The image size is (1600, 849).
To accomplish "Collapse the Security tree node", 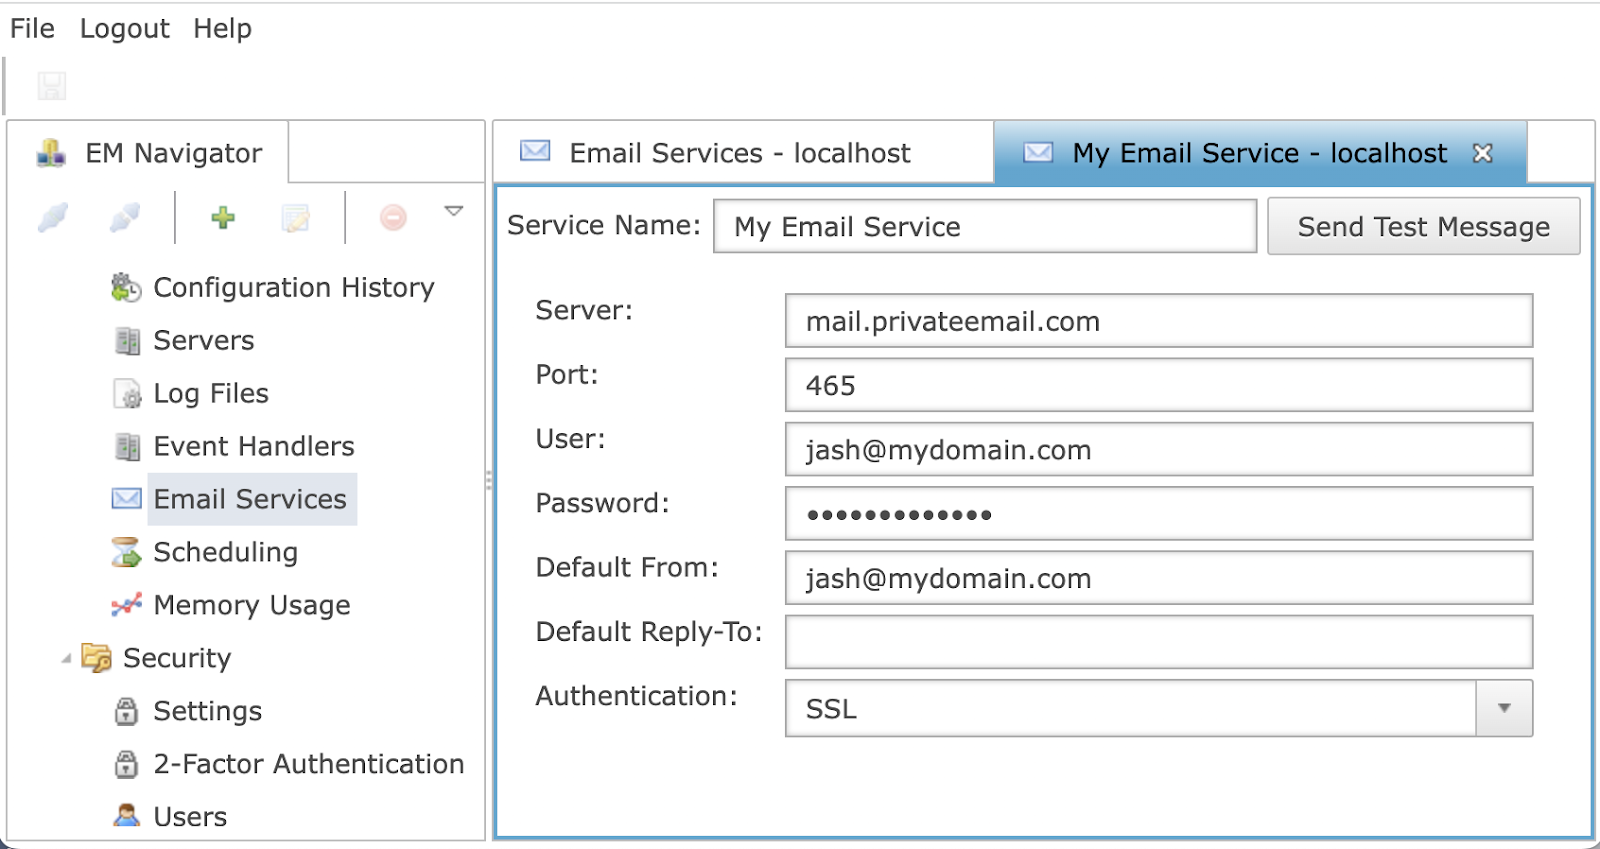I will pos(66,658).
